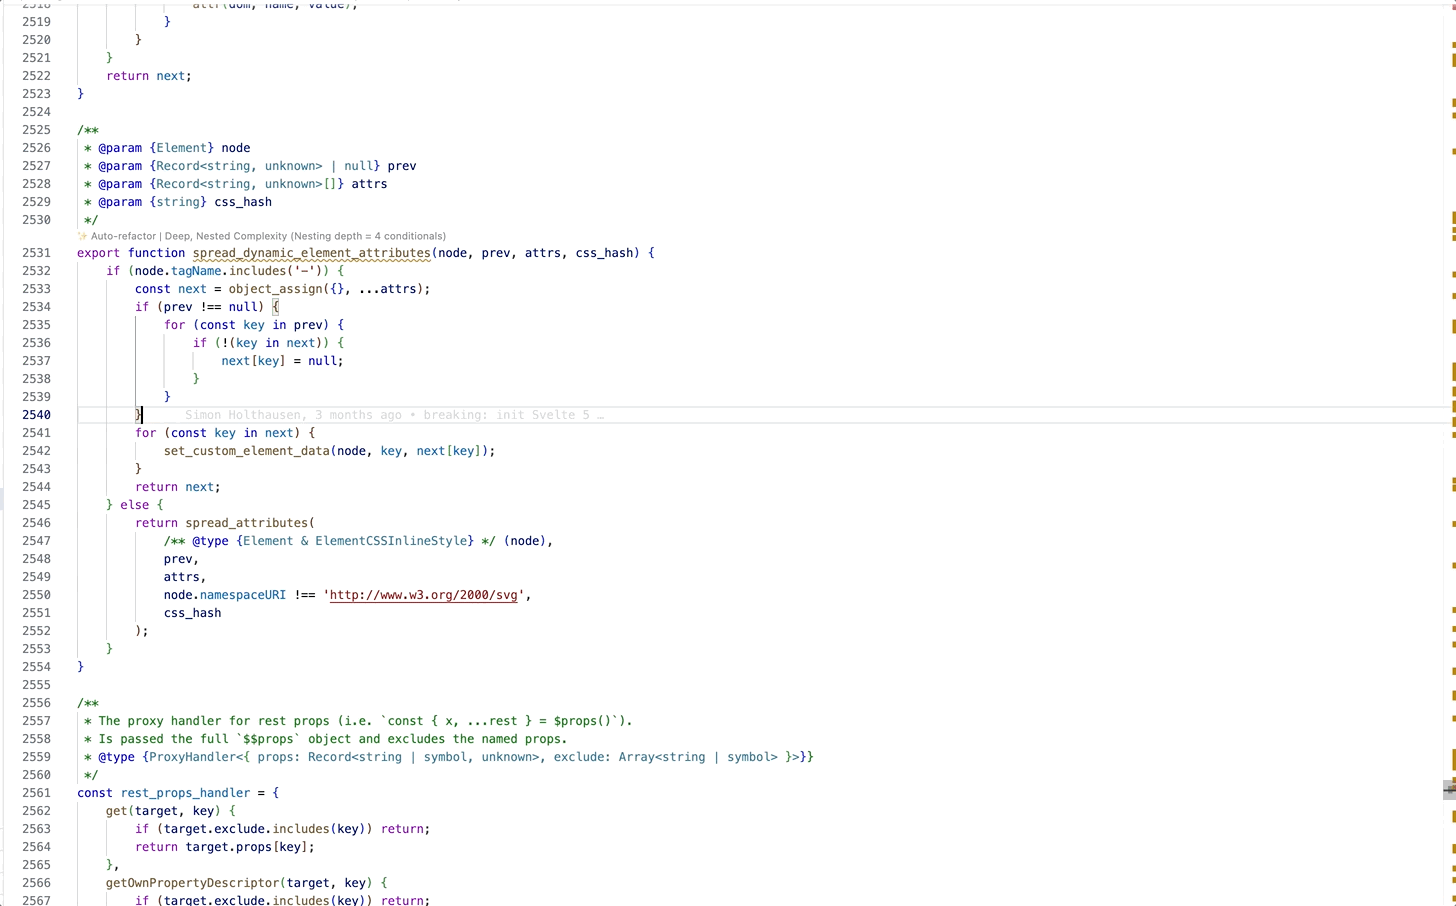Place cursor on object_assign call
Screen dimensions: 1456x906
point(280,288)
